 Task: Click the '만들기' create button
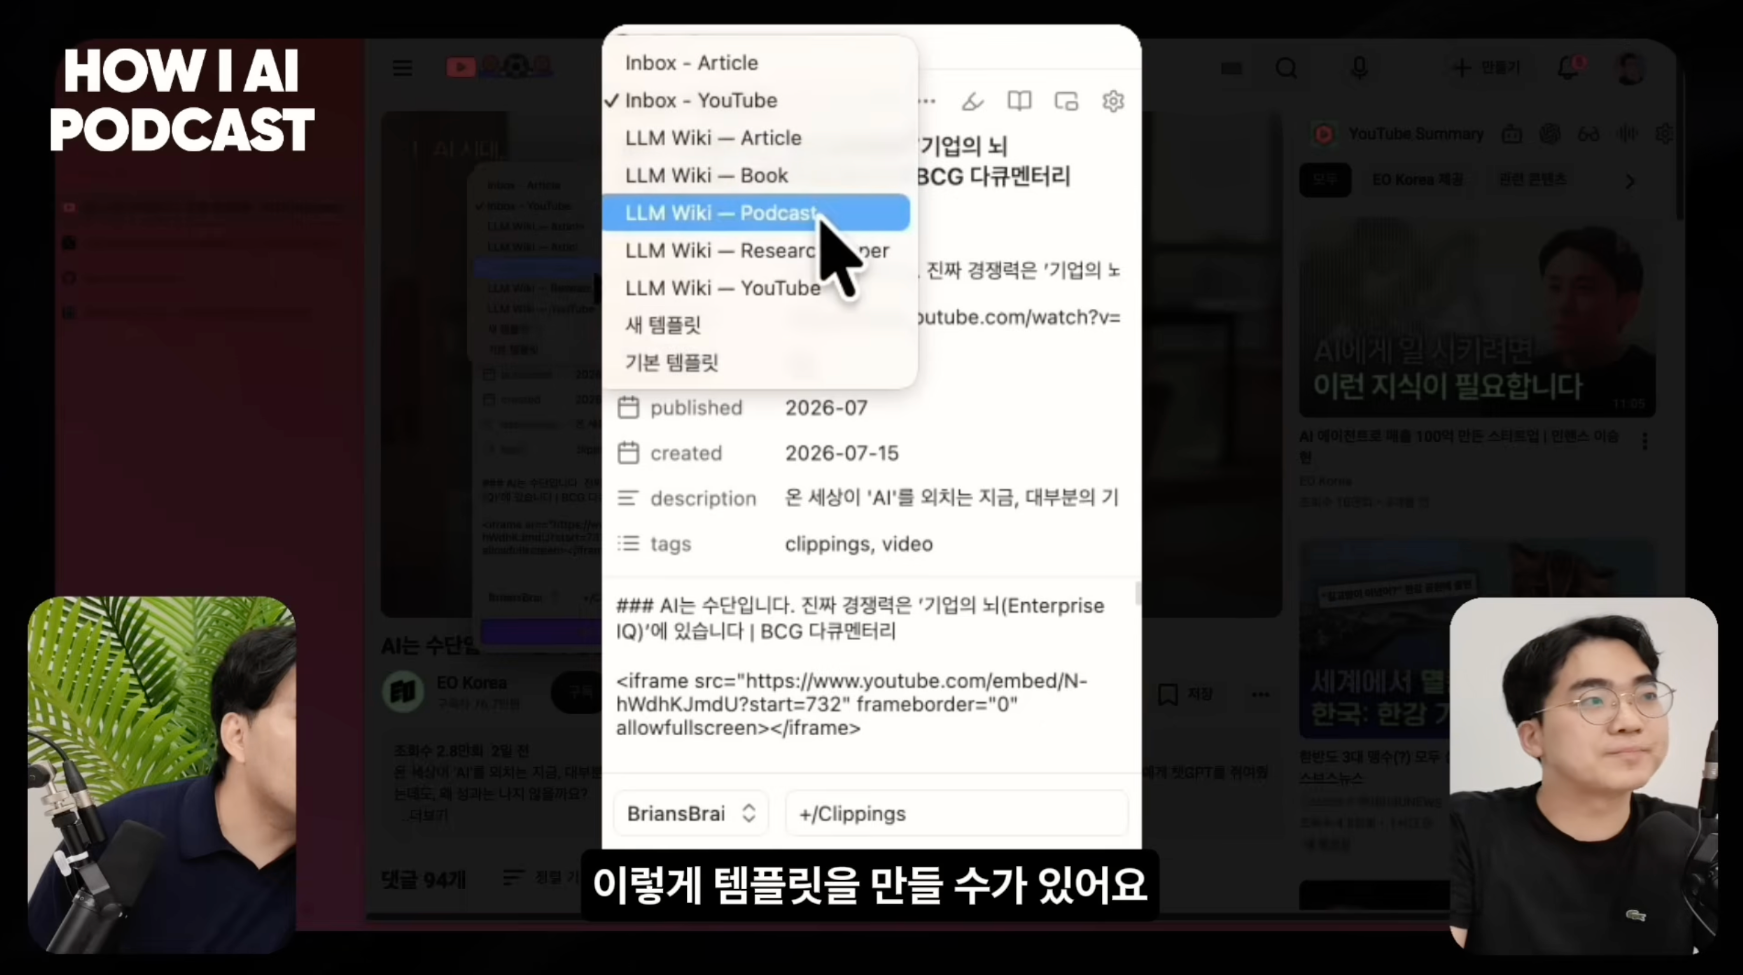[x=1487, y=68]
